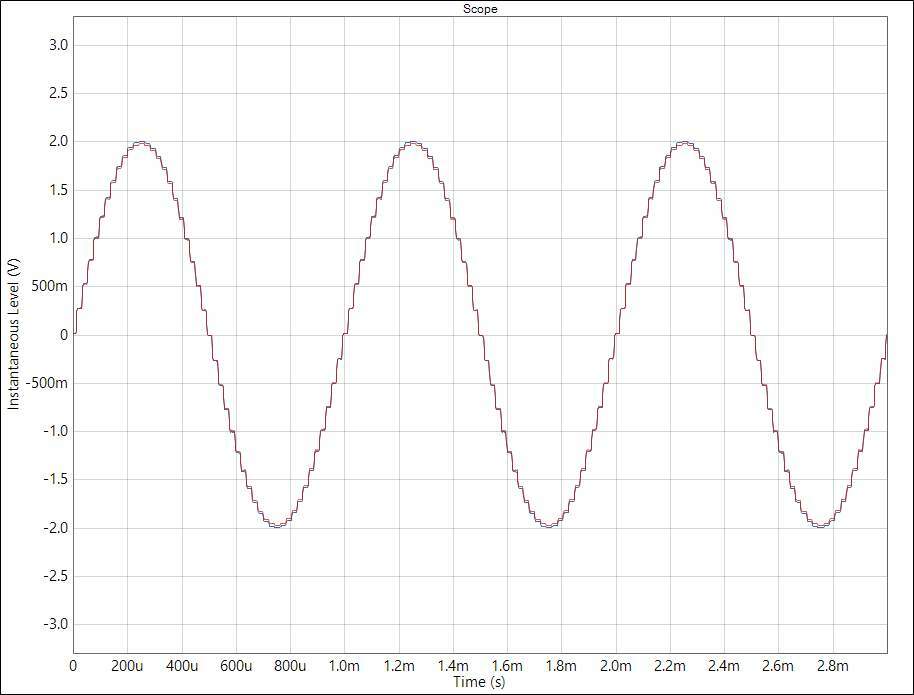Click the Time (s) axis label
This screenshot has width=914, height=695.
(x=479, y=682)
